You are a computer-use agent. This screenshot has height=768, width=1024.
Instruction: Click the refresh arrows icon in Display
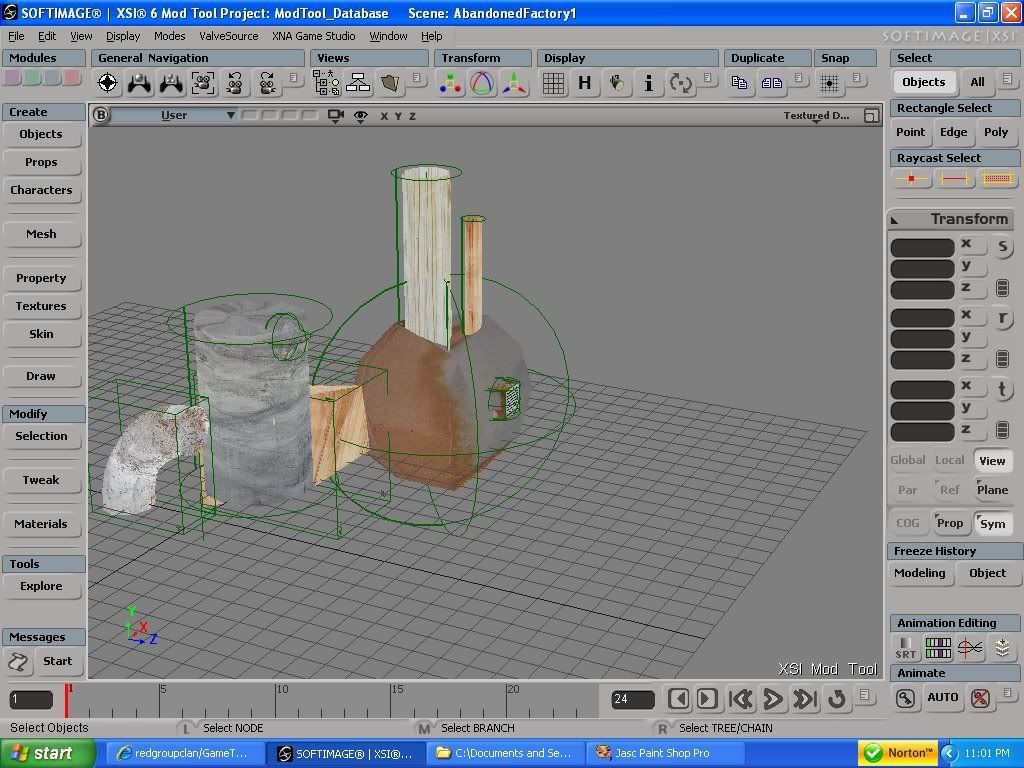coord(680,83)
